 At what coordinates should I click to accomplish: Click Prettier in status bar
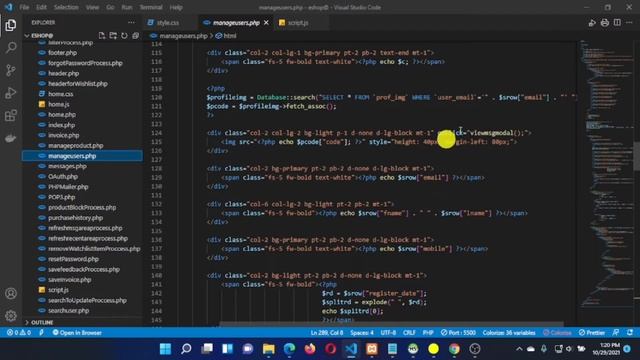[592, 333]
